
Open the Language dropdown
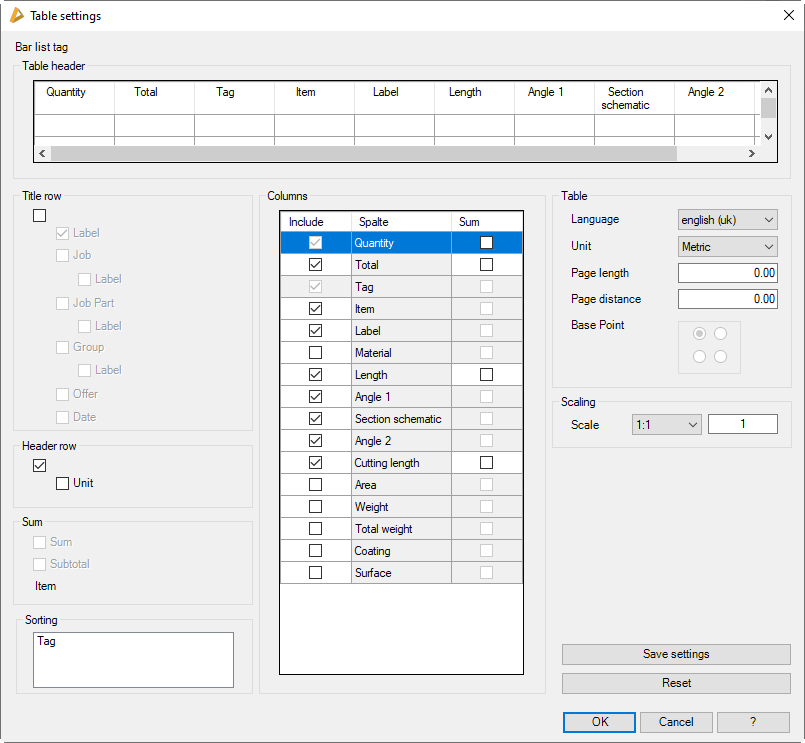click(727, 219)
